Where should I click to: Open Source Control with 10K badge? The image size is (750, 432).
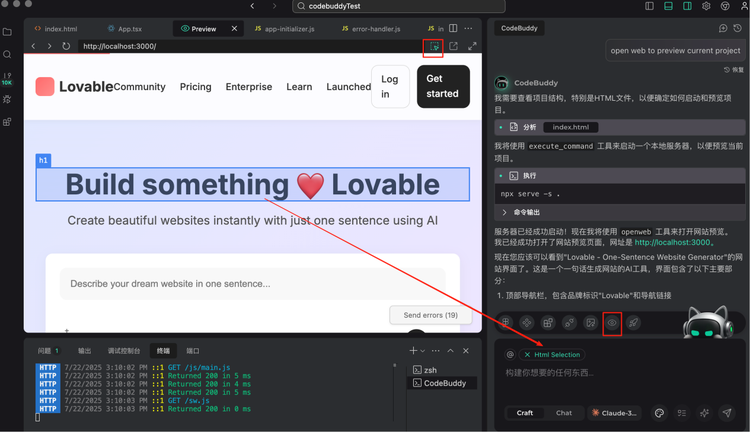(7, 78)
